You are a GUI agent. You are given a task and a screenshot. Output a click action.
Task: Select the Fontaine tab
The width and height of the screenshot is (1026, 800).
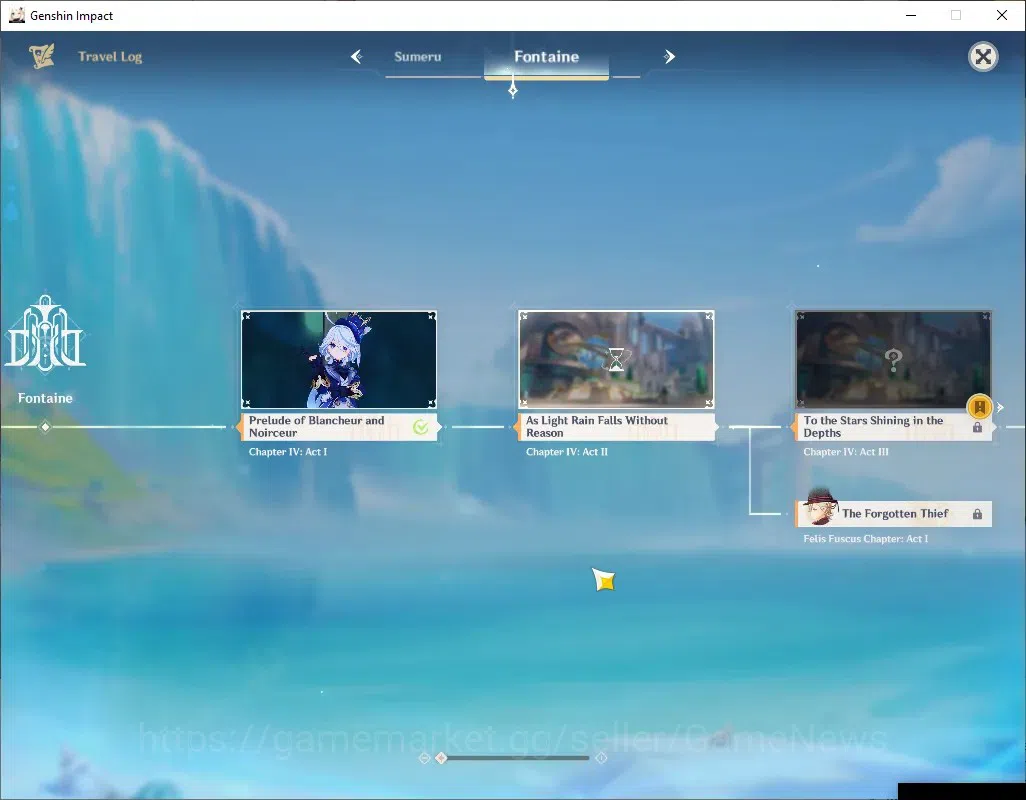546,57
